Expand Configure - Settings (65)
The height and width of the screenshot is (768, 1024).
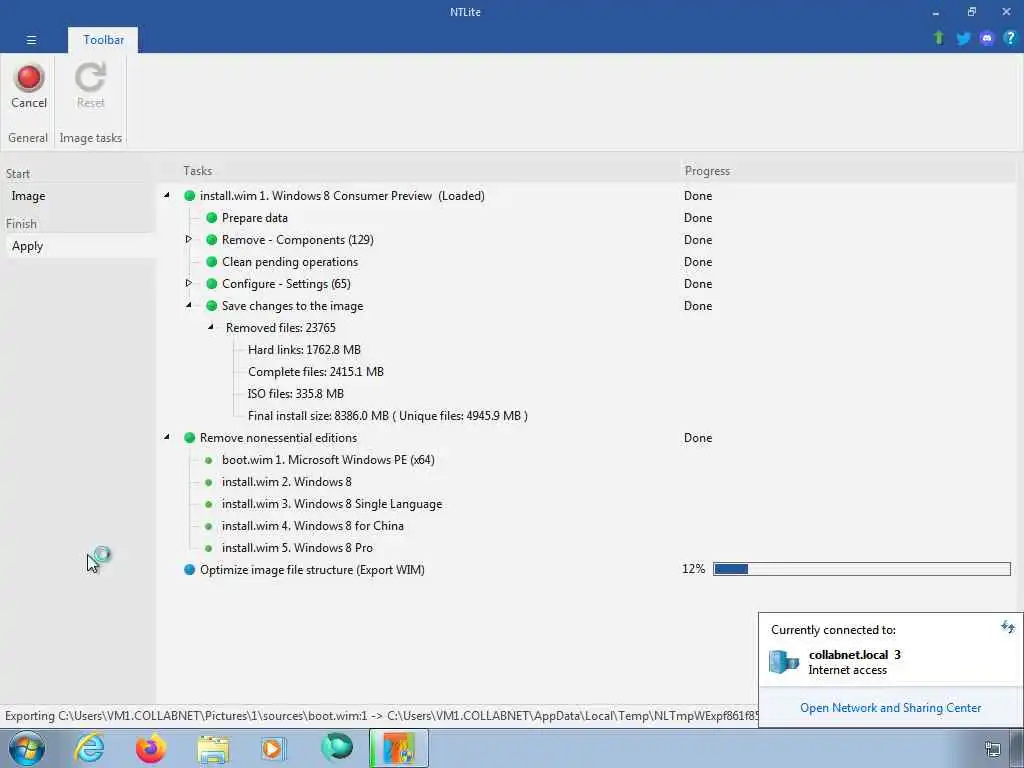(189, 283)
